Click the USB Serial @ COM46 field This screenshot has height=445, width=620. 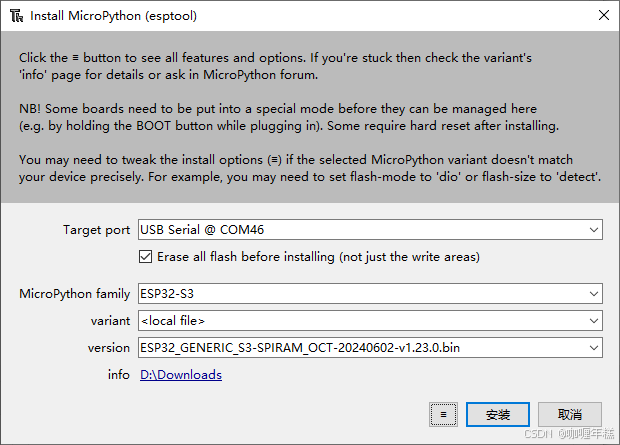(370, 230)
